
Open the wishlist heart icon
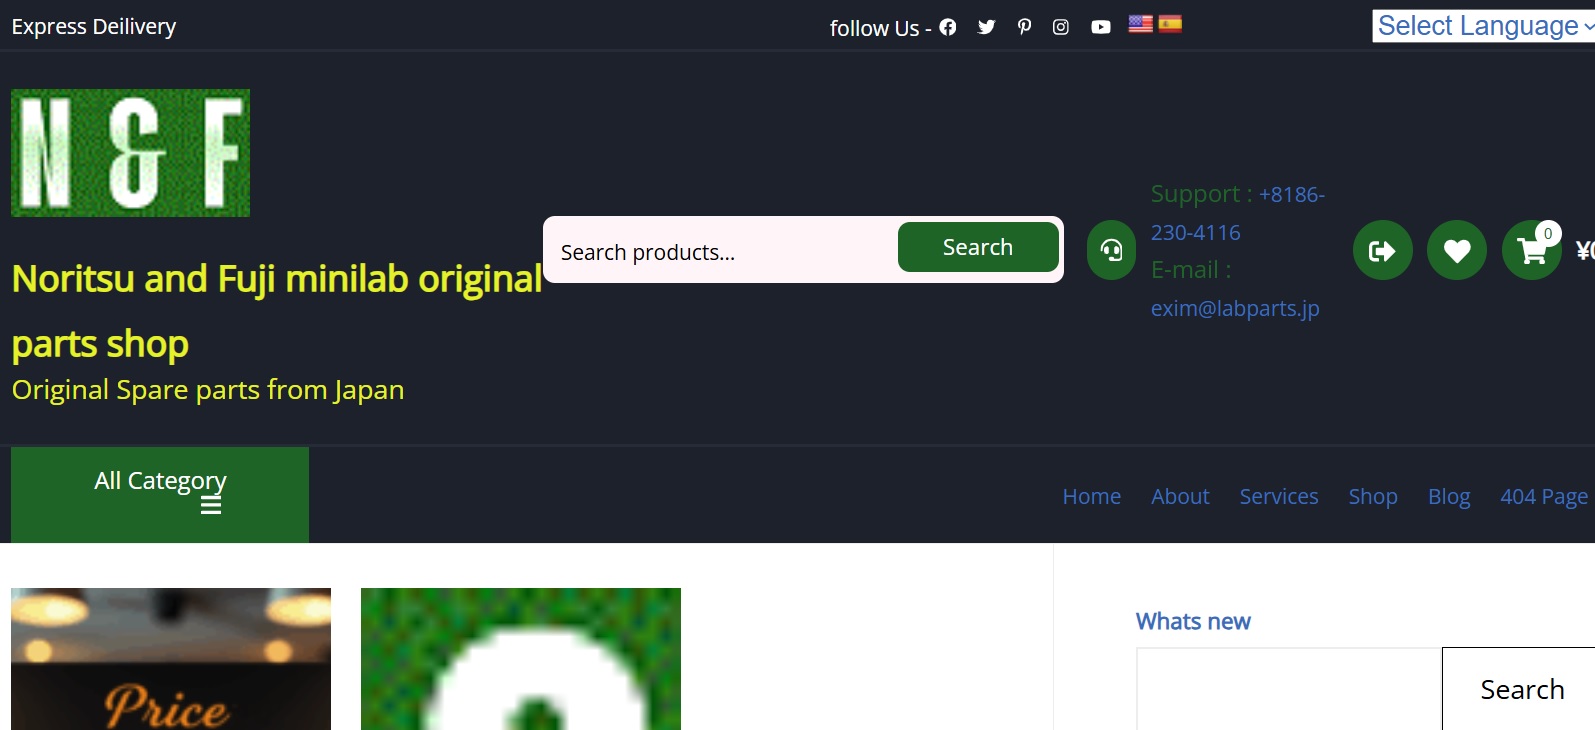(x=1457, y=250)
